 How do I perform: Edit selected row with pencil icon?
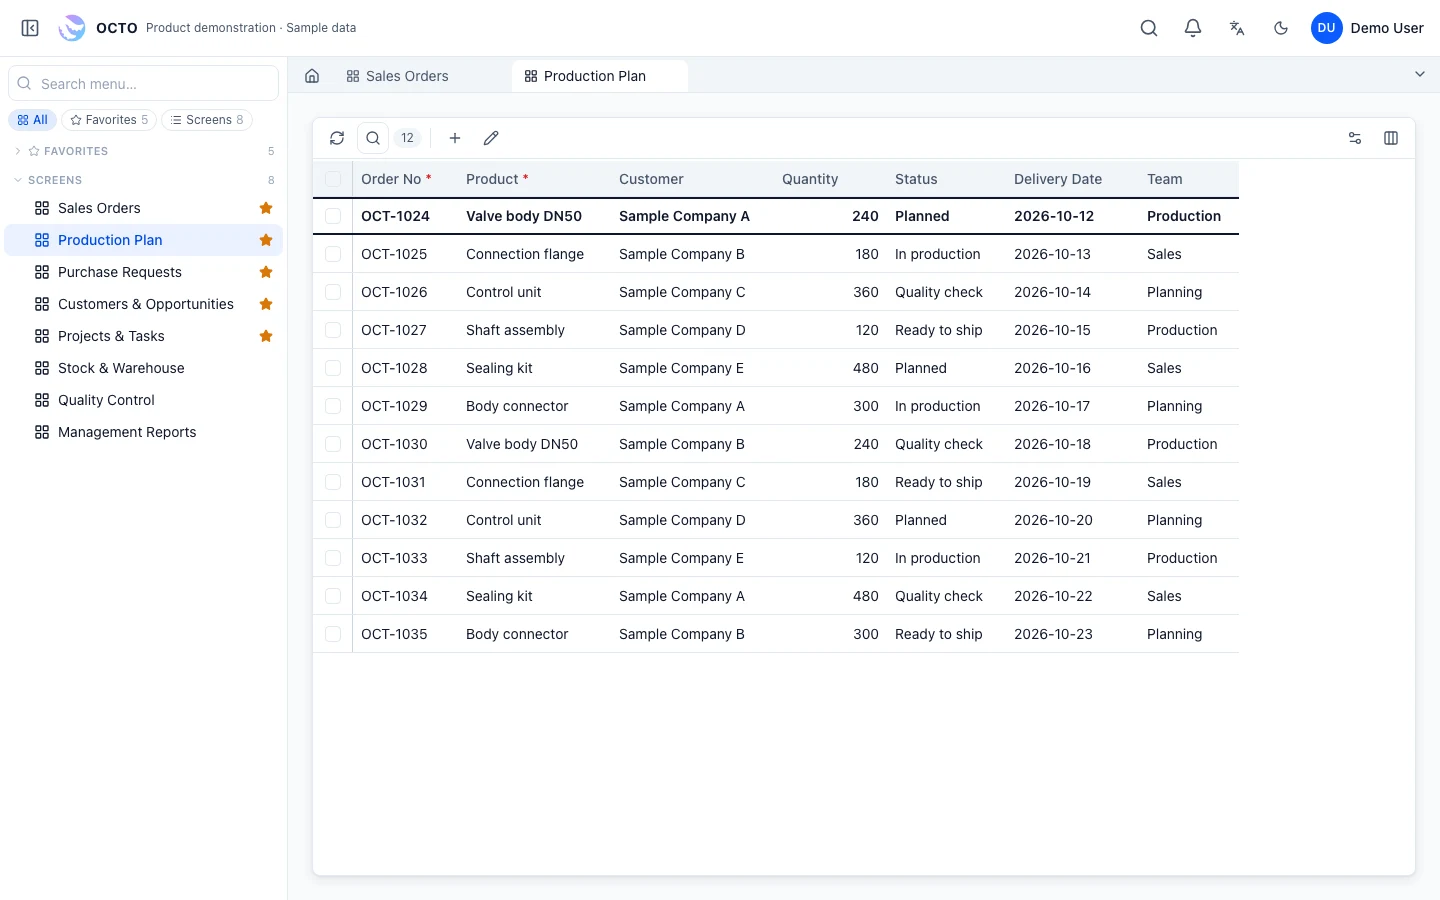[491, 138]
